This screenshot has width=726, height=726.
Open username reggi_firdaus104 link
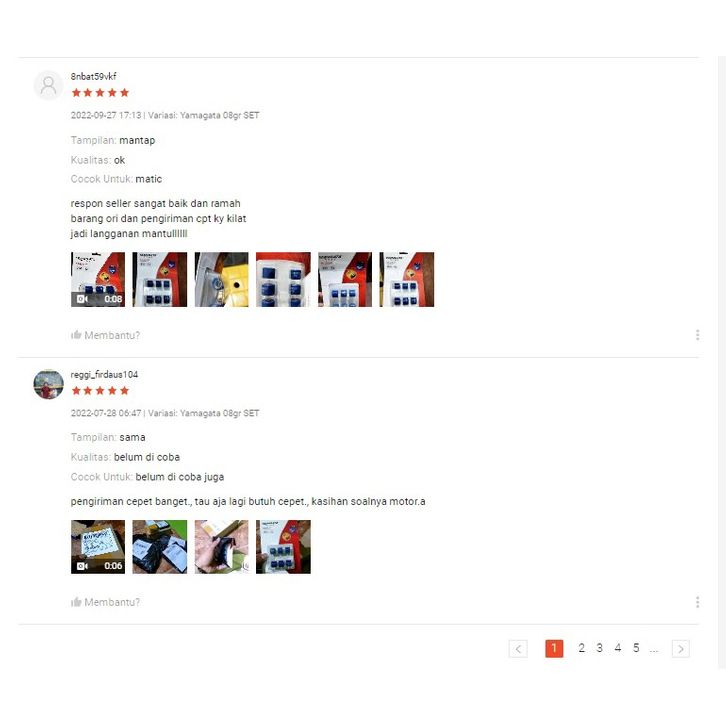[x=104, y=374]
